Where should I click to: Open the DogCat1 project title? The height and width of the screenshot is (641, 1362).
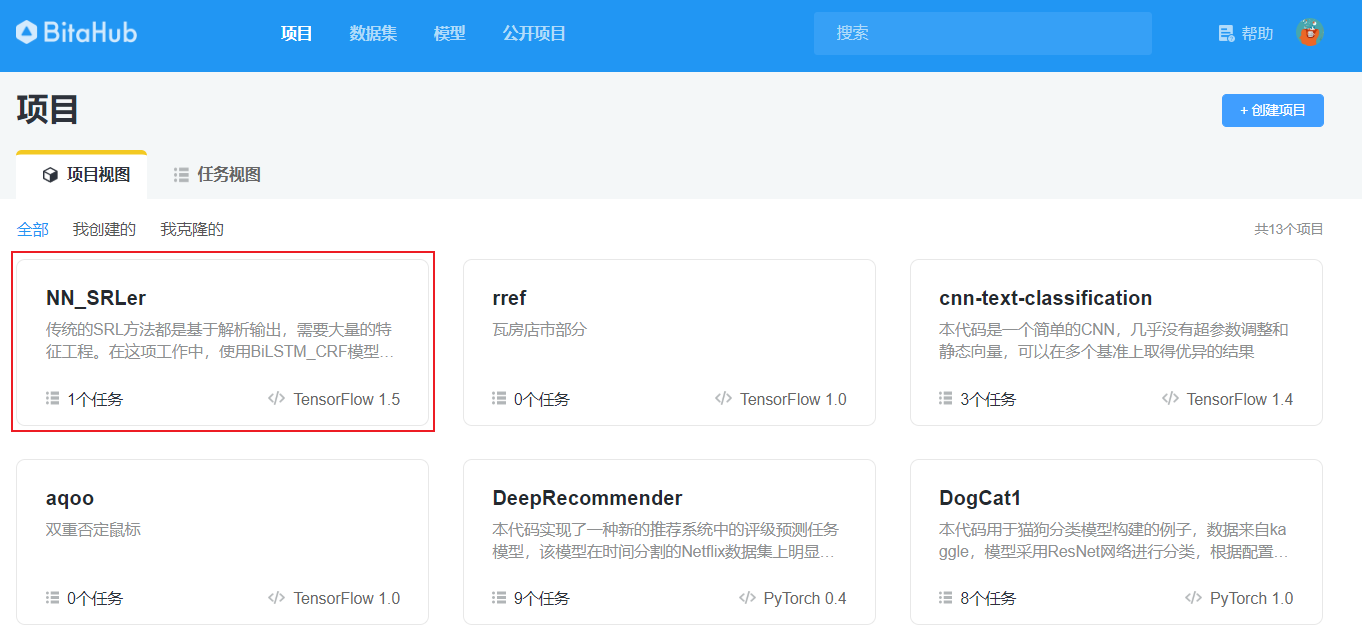click(x=980, y=498)
